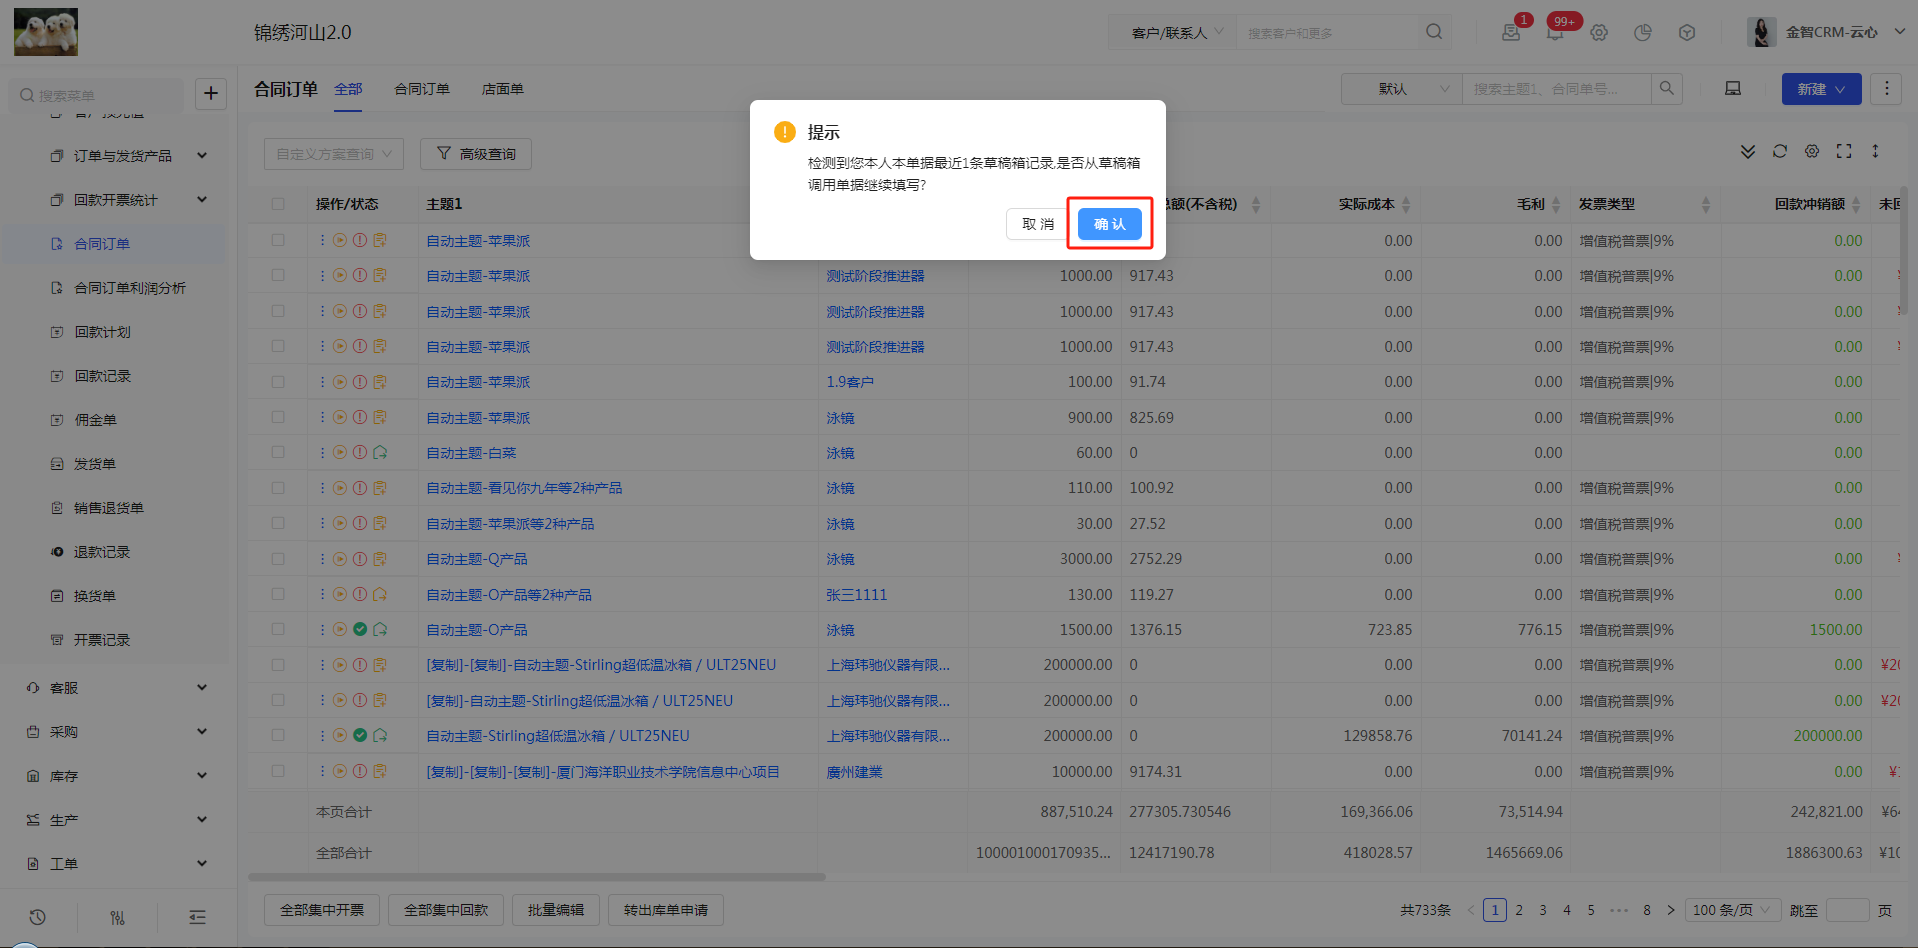Check the 自动主题-Stirling超低温冰箱 row checkbox
Screen dimensions: 1918x948
point(278,735)
